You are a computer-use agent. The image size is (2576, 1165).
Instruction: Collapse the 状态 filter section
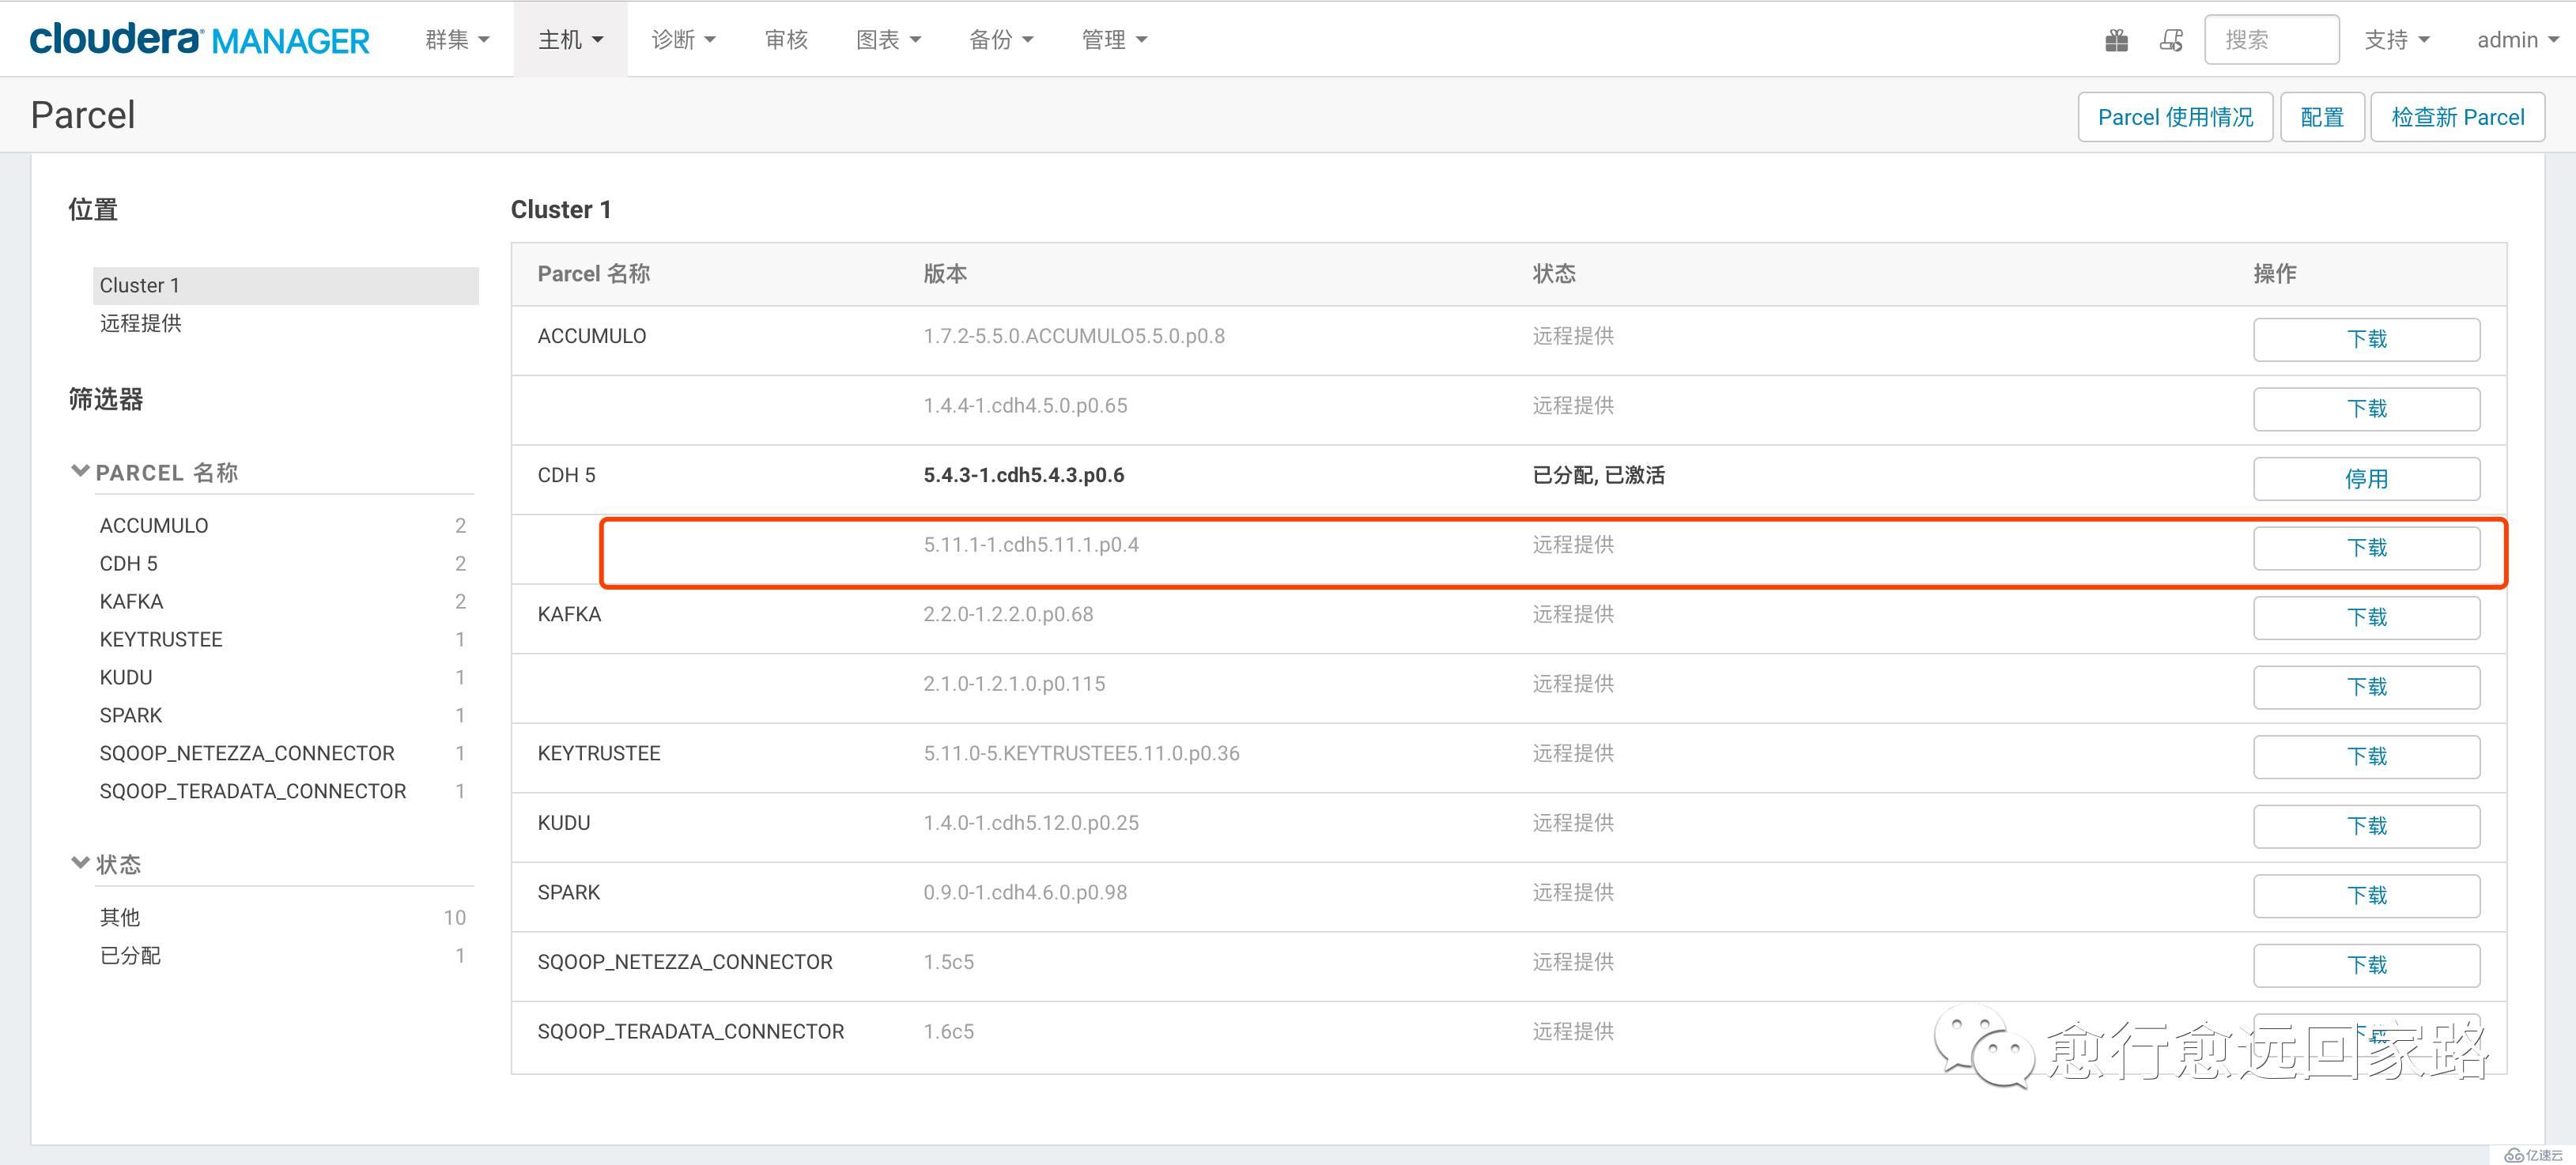(80, 862)
